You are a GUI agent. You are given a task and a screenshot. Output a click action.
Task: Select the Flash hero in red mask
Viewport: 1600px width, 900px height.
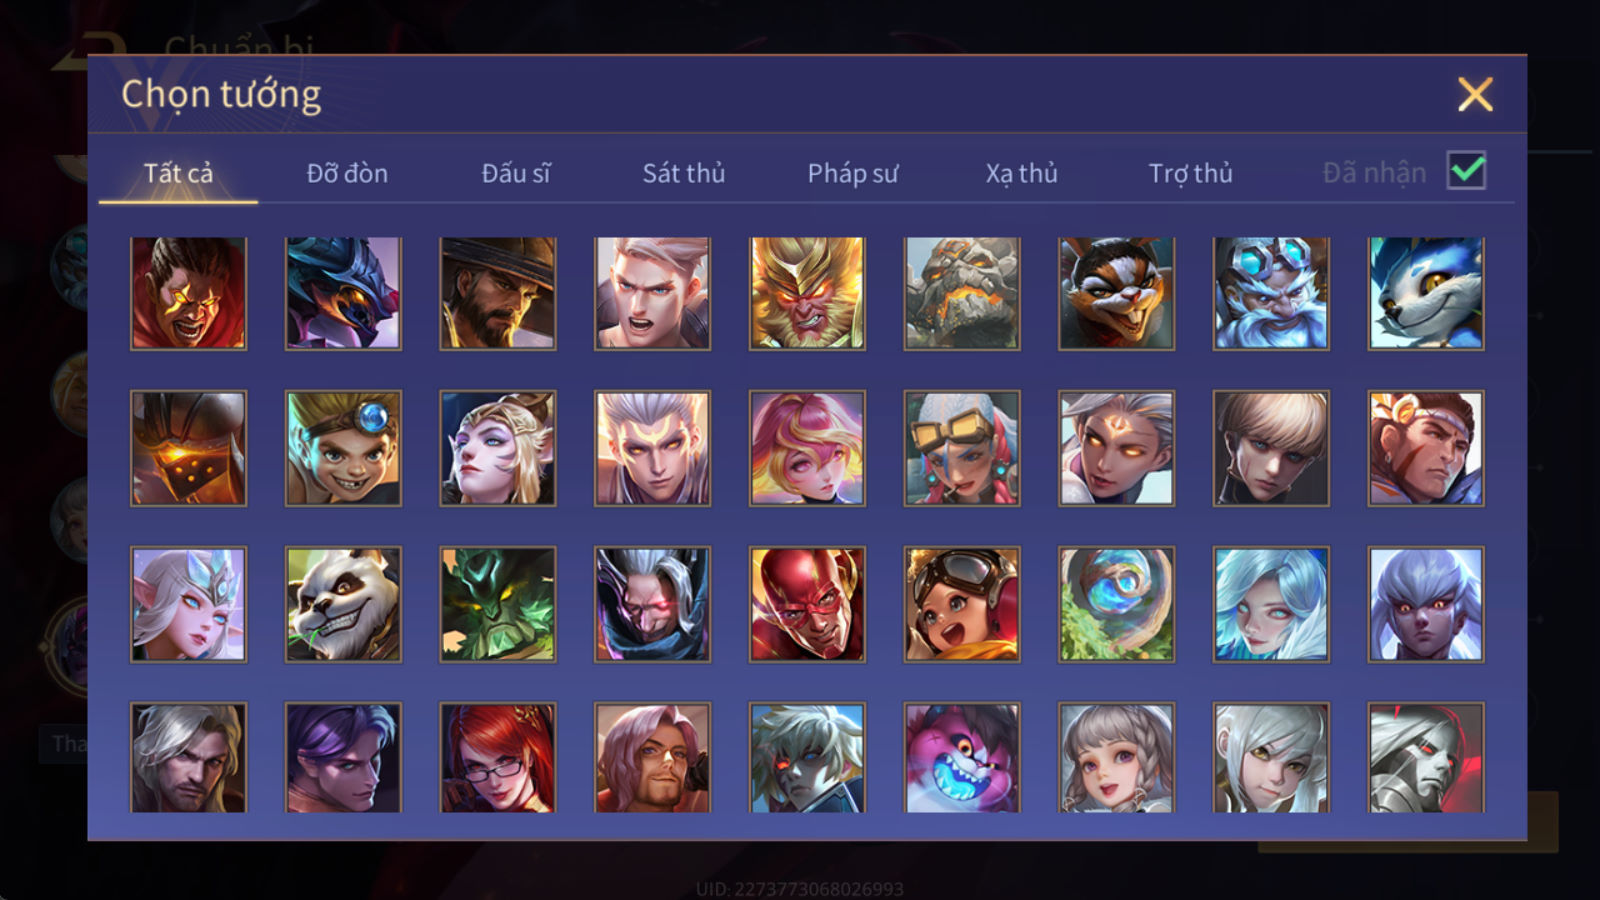tap(807, 604)
